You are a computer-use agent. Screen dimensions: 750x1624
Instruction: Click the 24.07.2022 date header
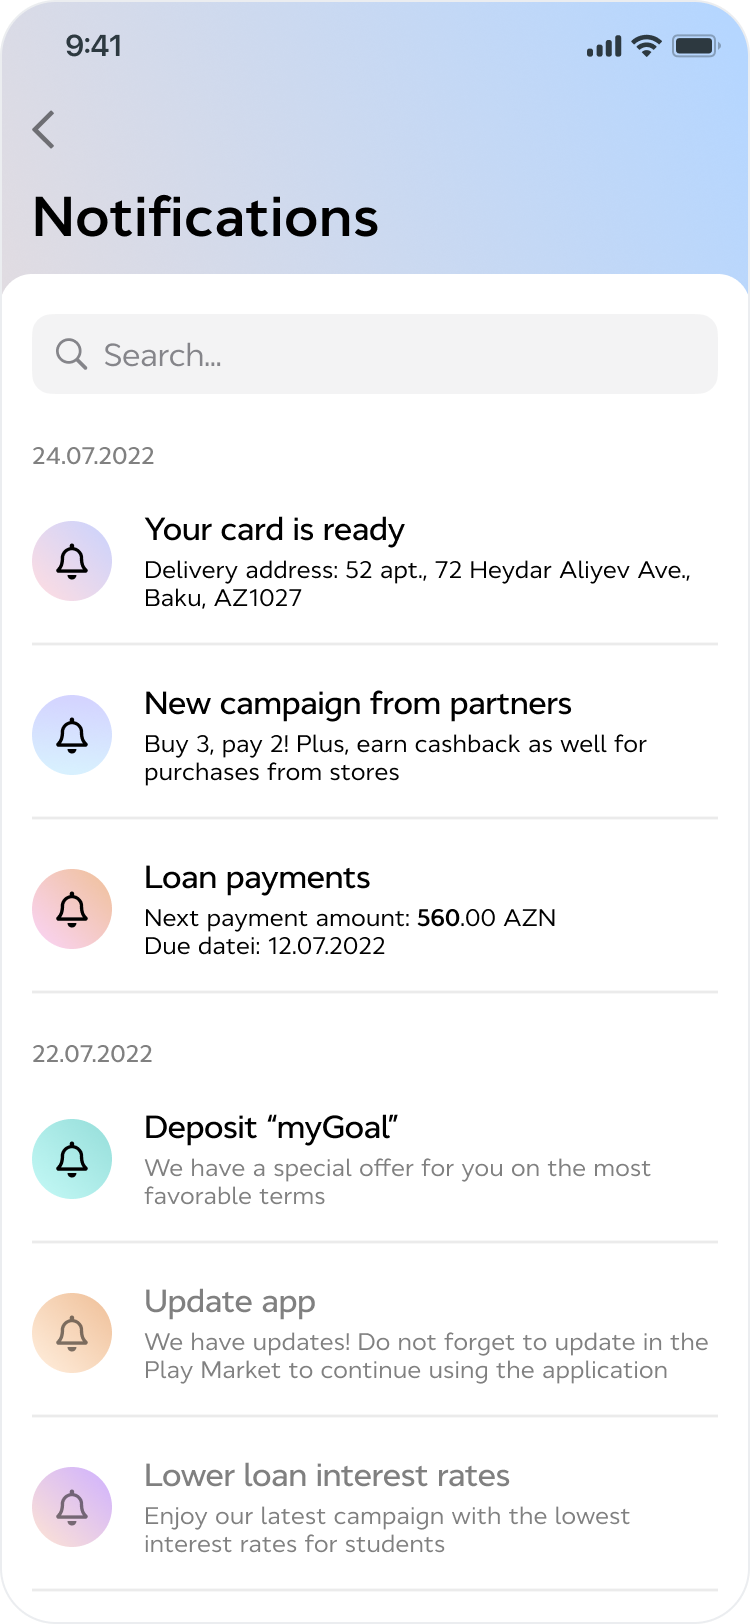[x=93, y=456]
